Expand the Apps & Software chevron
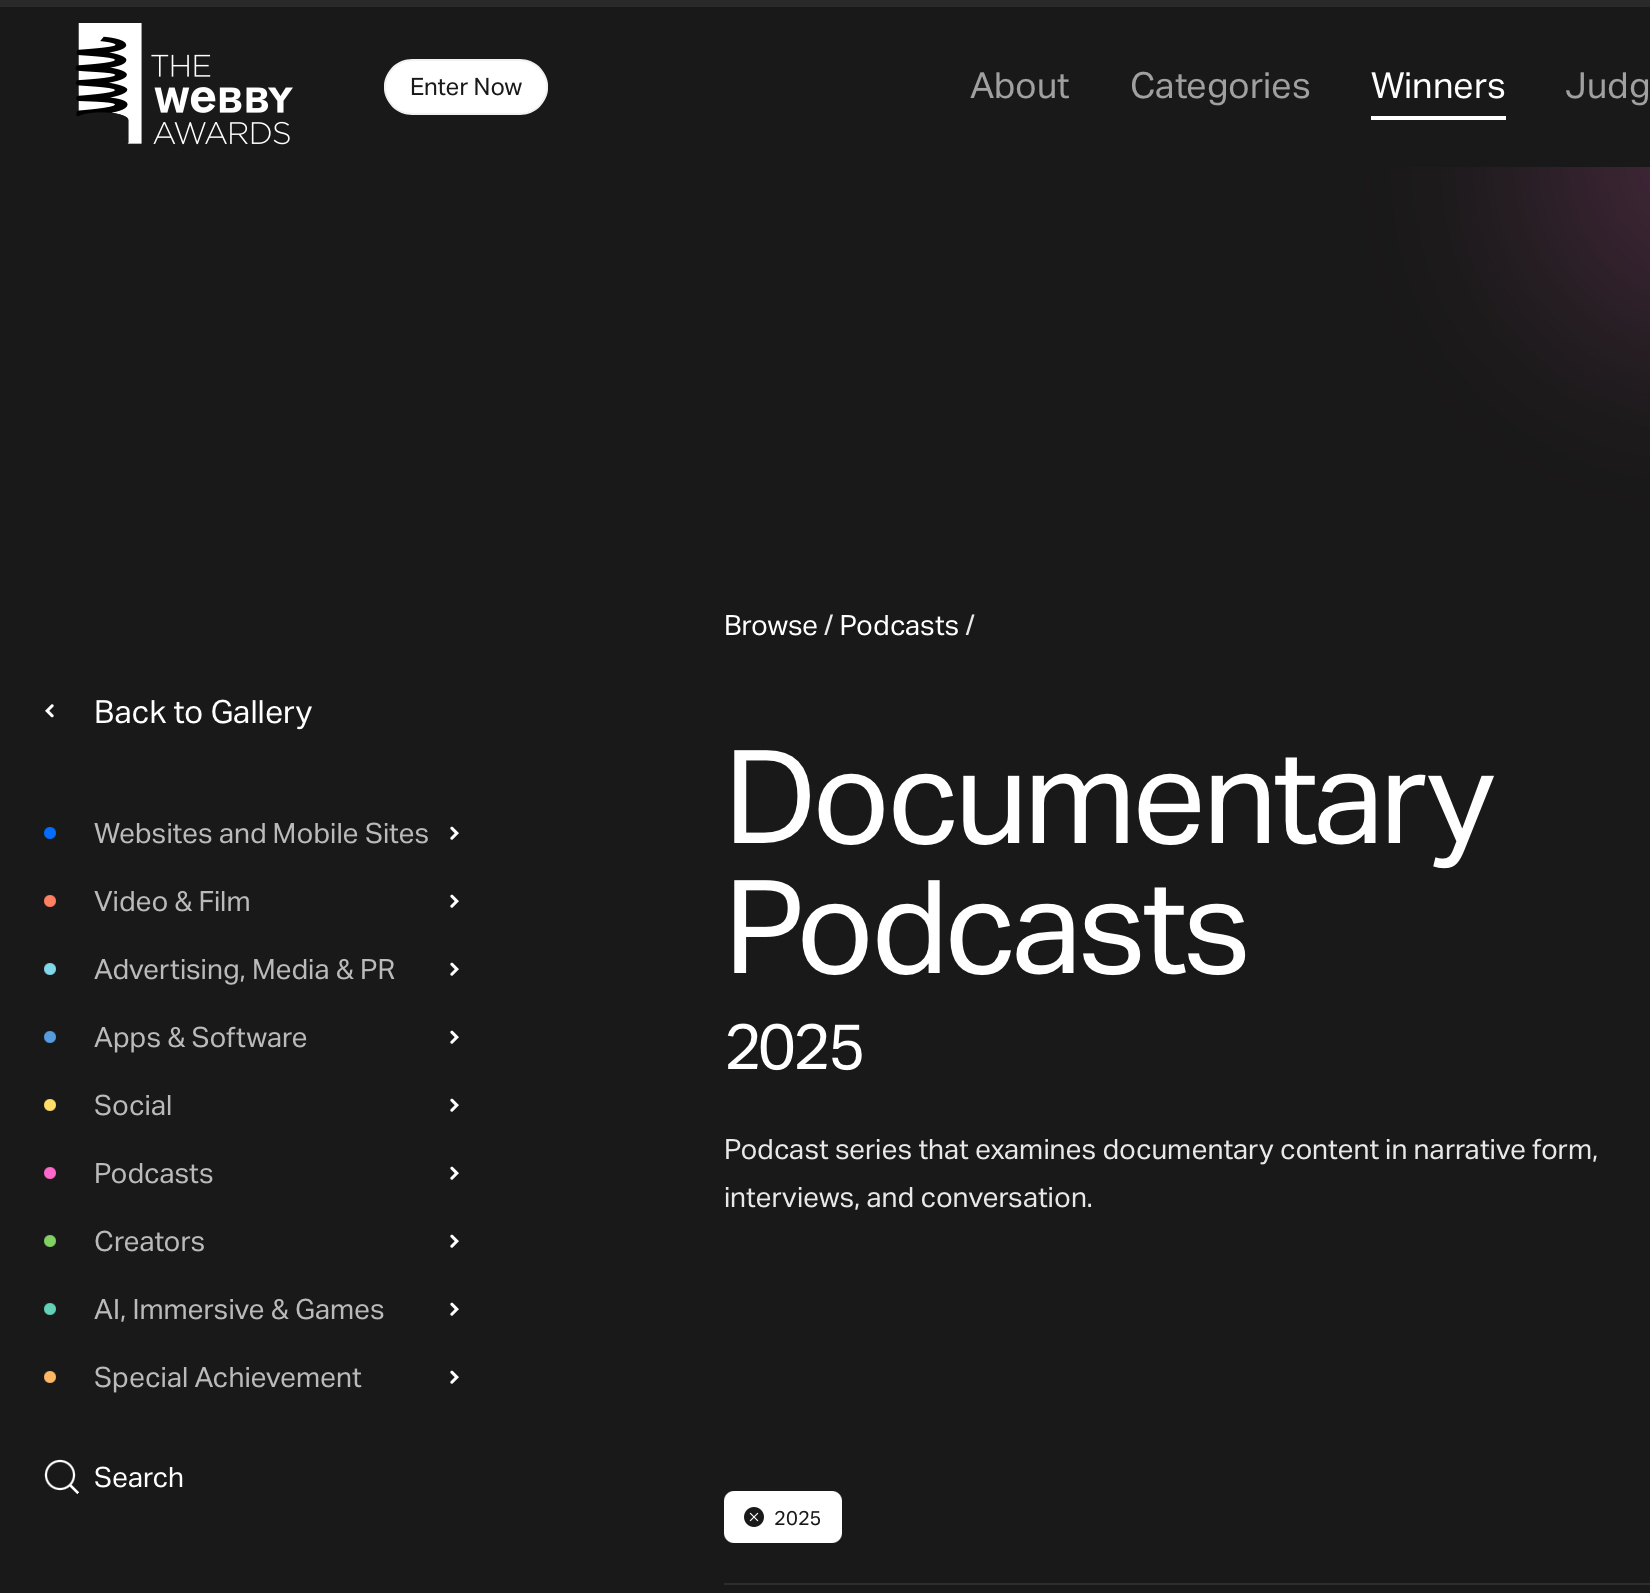 coord(454,1037)
